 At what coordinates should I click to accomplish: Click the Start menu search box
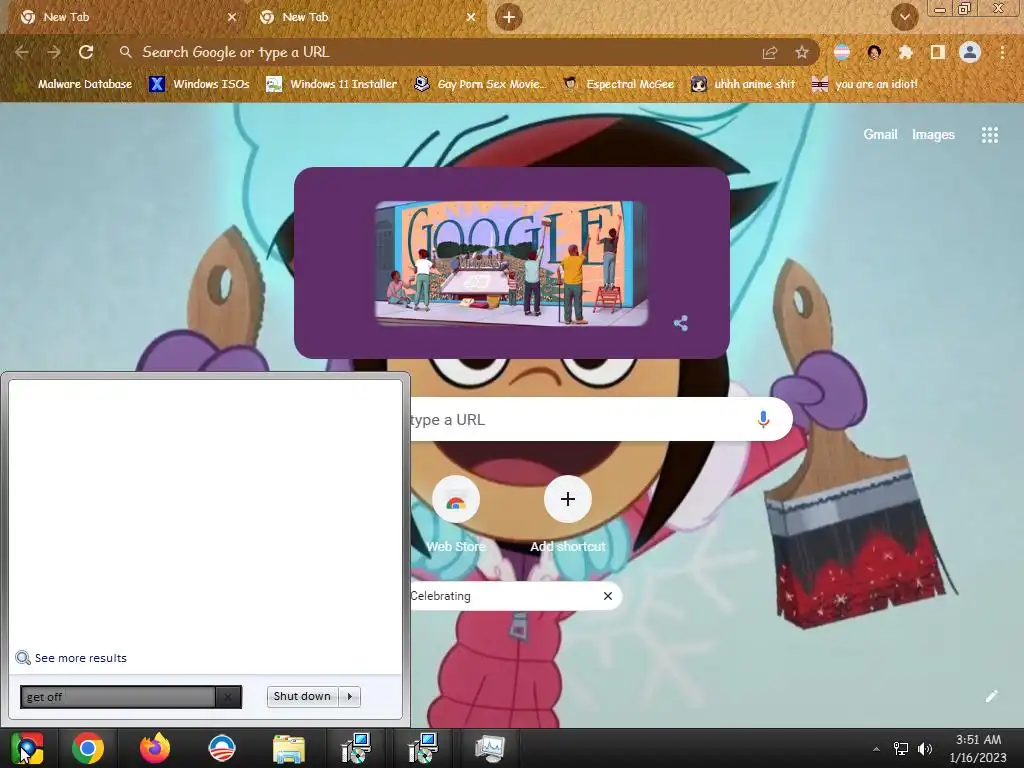(118, 697)
